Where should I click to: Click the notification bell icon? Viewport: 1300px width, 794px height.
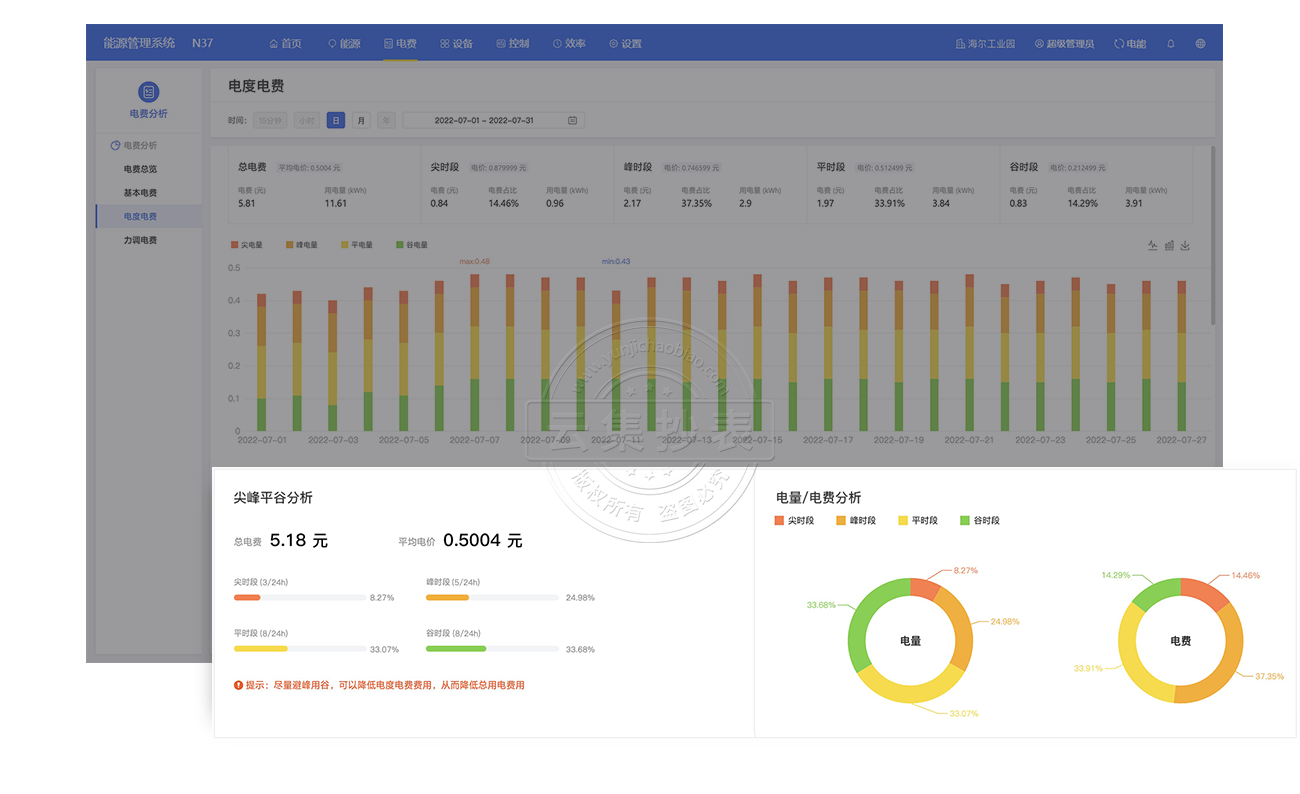1171,44
